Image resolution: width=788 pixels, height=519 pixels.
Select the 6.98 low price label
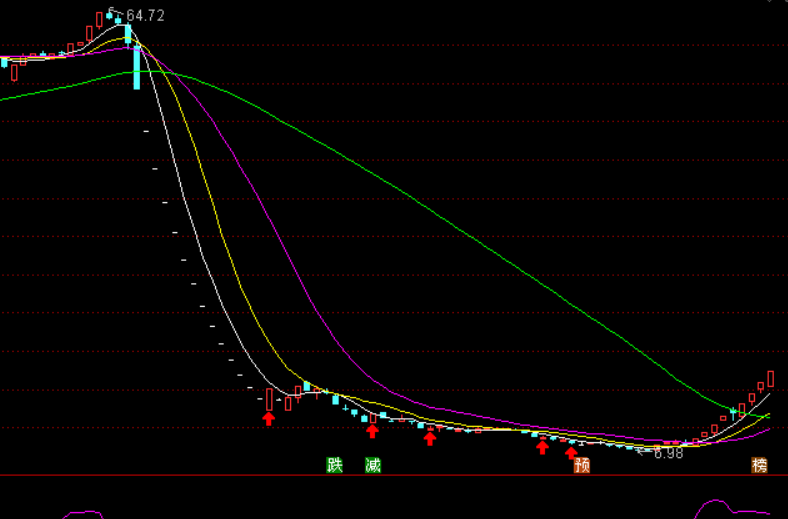(668, 453)
